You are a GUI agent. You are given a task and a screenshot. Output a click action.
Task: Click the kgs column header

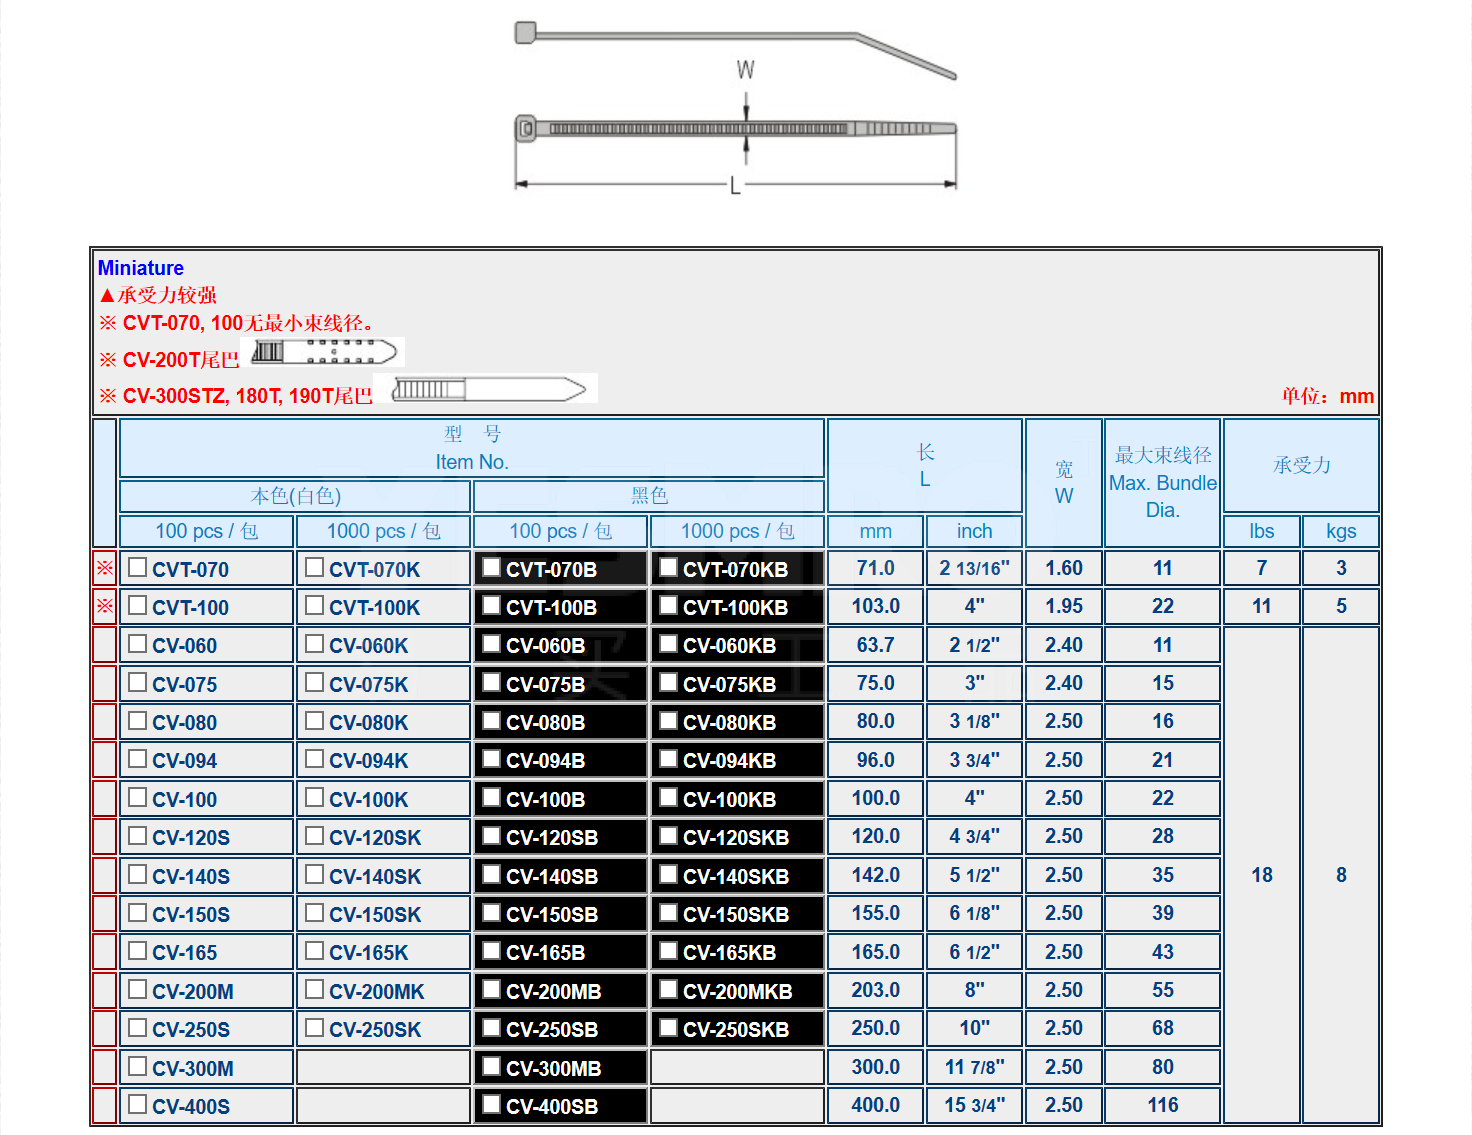[1341, 531]
